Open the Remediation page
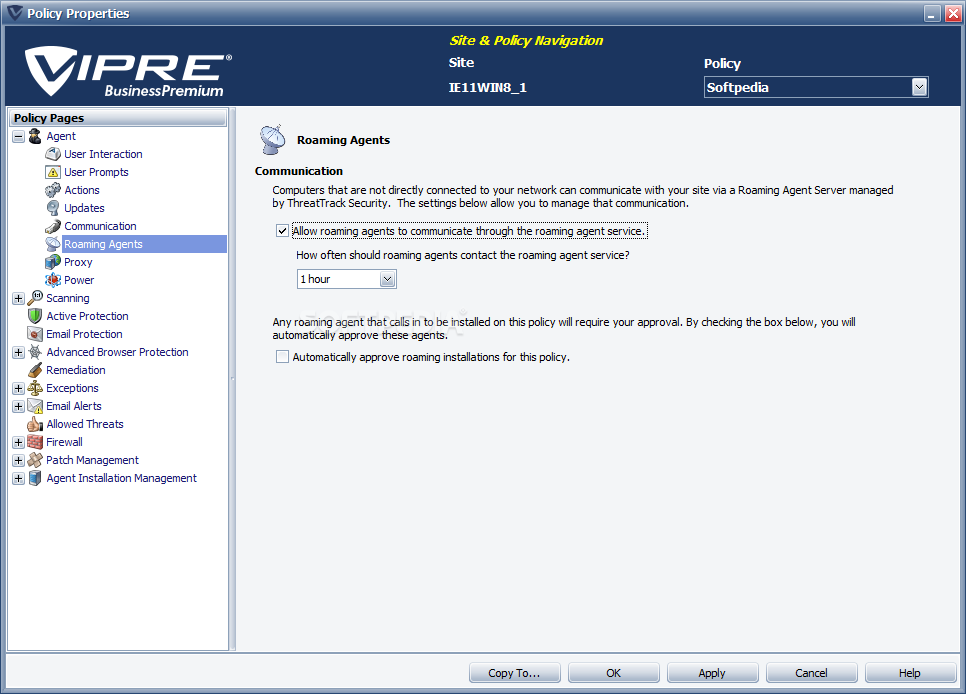Viewport: 966px width, 694px height. click(75, 370)
